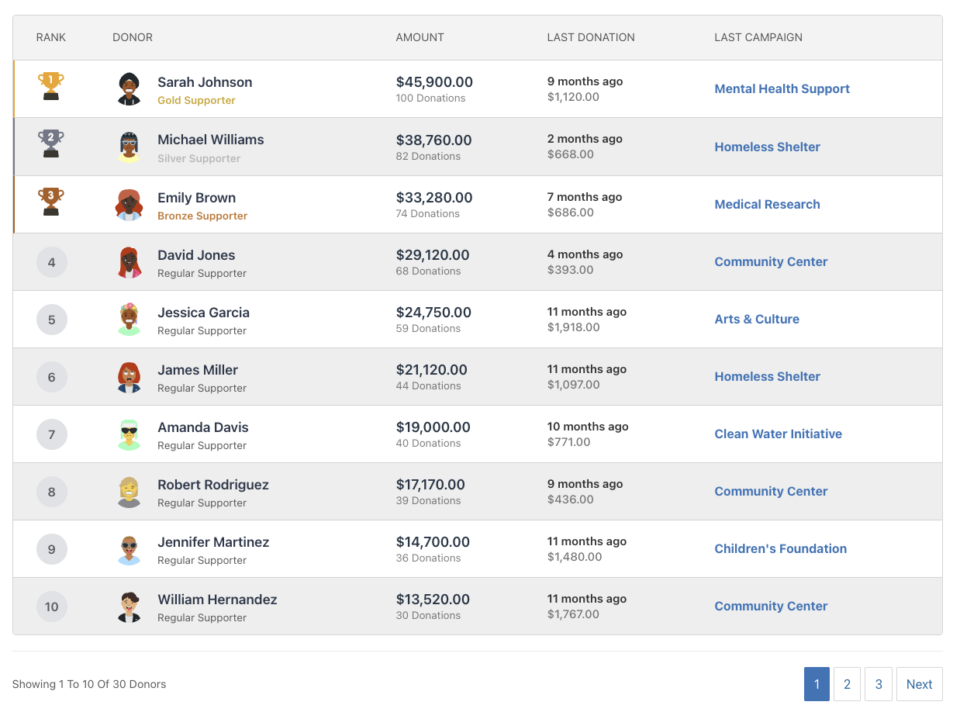960x719 pixels.
Task: Open the Children's Foundation campaign link
Action: pos(780,549)
